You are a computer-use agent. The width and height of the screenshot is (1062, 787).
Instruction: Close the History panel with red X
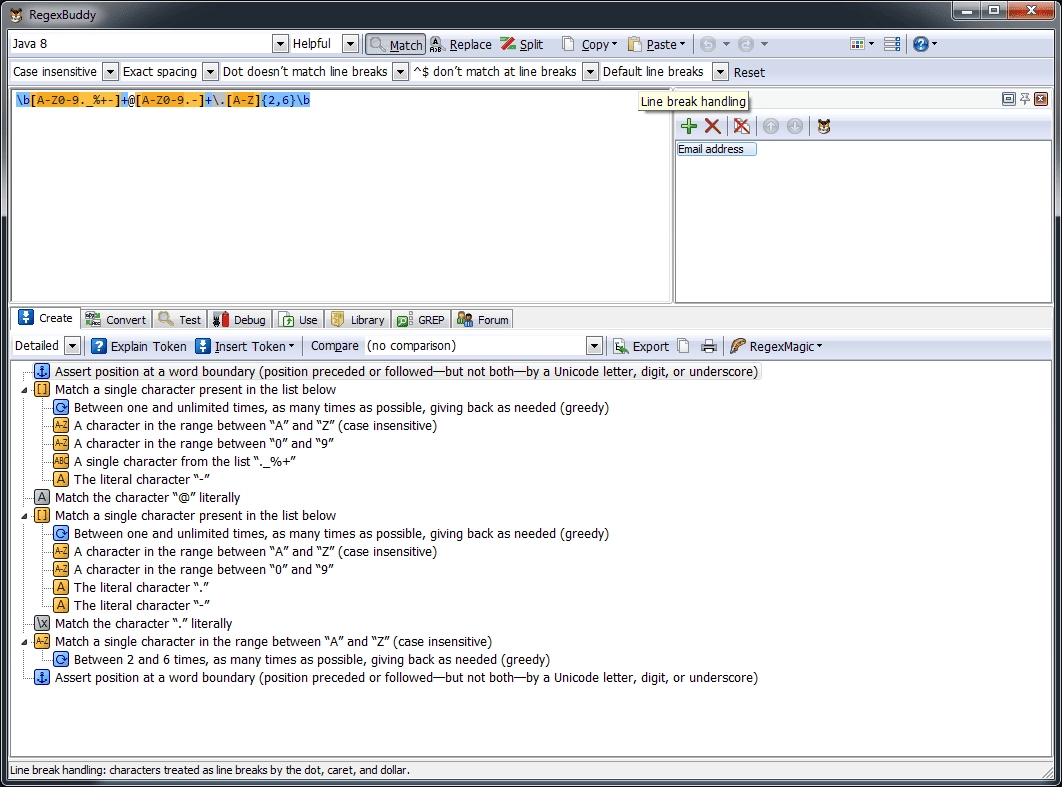1041,99
